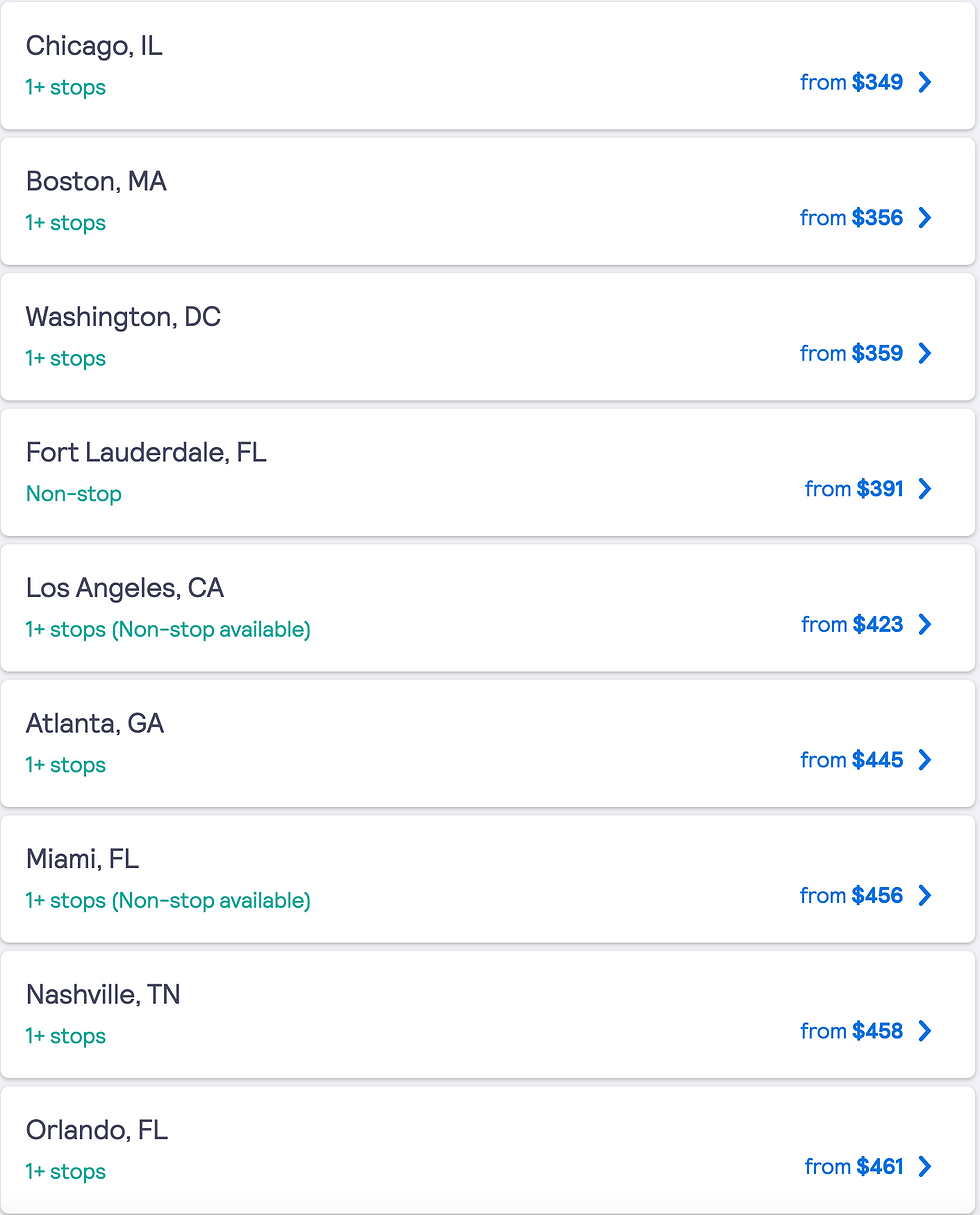980x1215 pixels.
Task: Click the chevron next to Nashville $458
Action: (x=925, y=1031)
